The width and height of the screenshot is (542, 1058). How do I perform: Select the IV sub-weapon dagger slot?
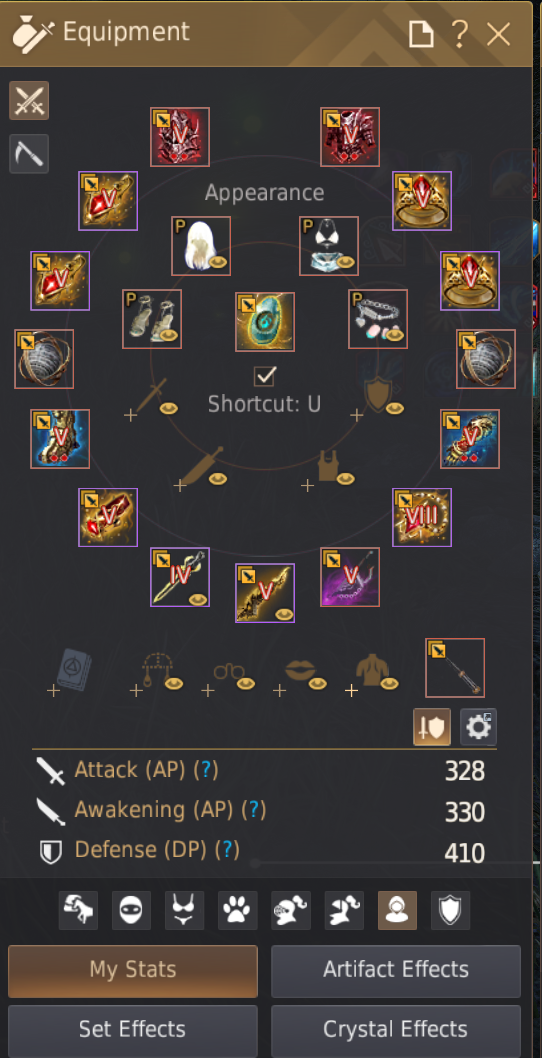(x=180, y=577)
